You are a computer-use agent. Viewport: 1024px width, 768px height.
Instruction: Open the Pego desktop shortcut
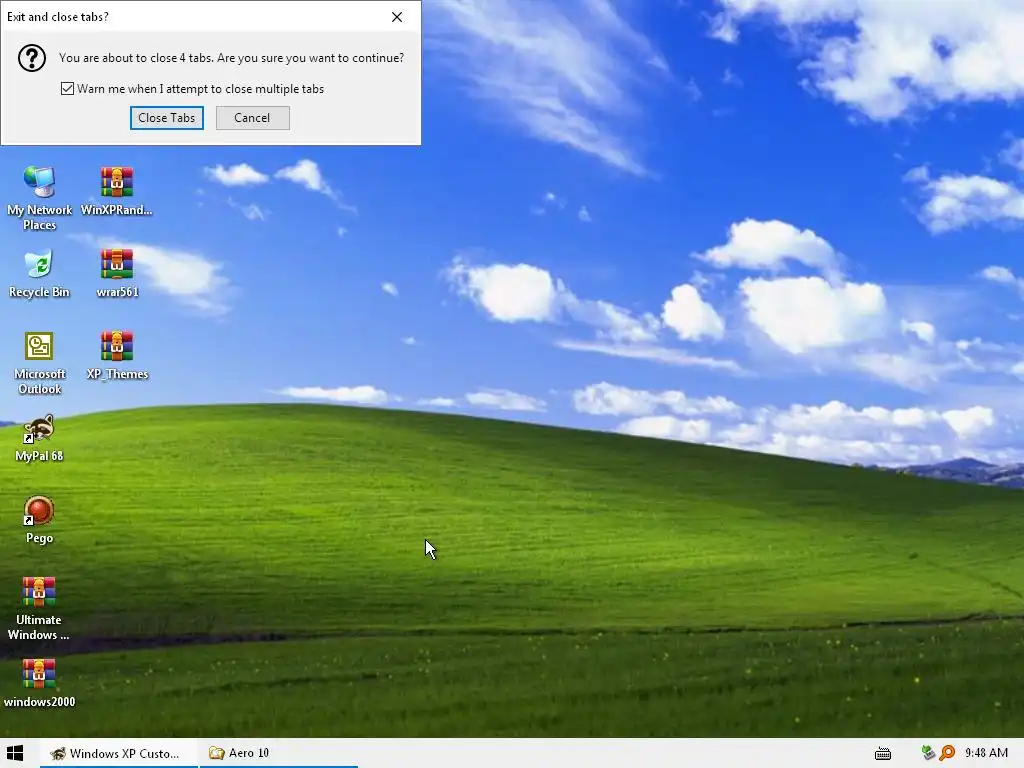[39, 519]
